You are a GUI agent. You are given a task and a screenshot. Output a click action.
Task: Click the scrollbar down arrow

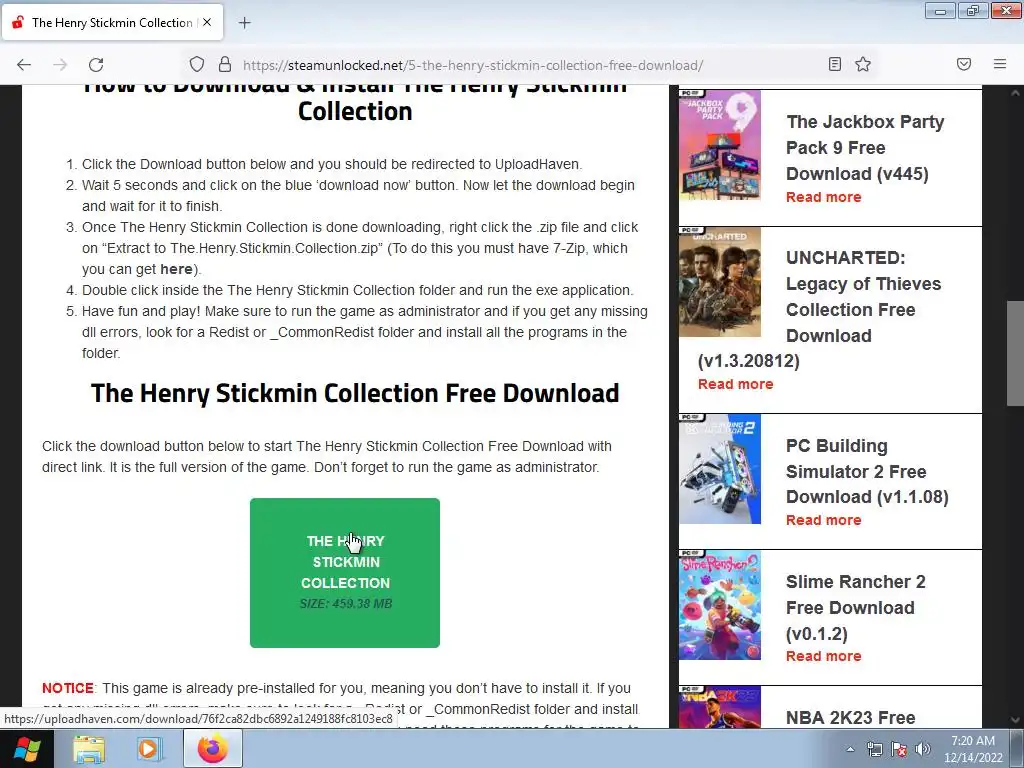[1015, 720]
